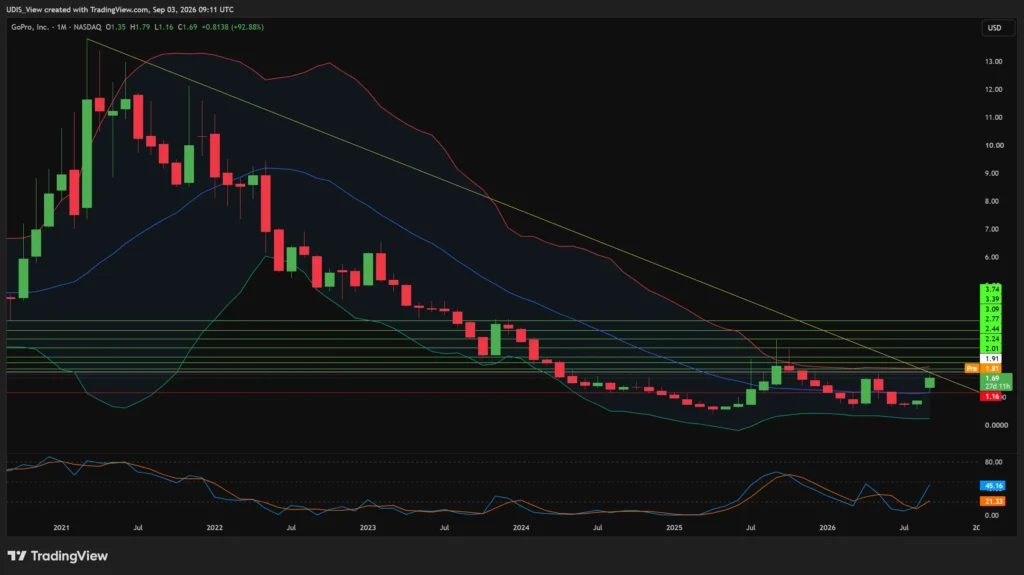Screen dimensions: 1024x575
Task: Click the green 3.74 price level label
Action: (992, 289)
